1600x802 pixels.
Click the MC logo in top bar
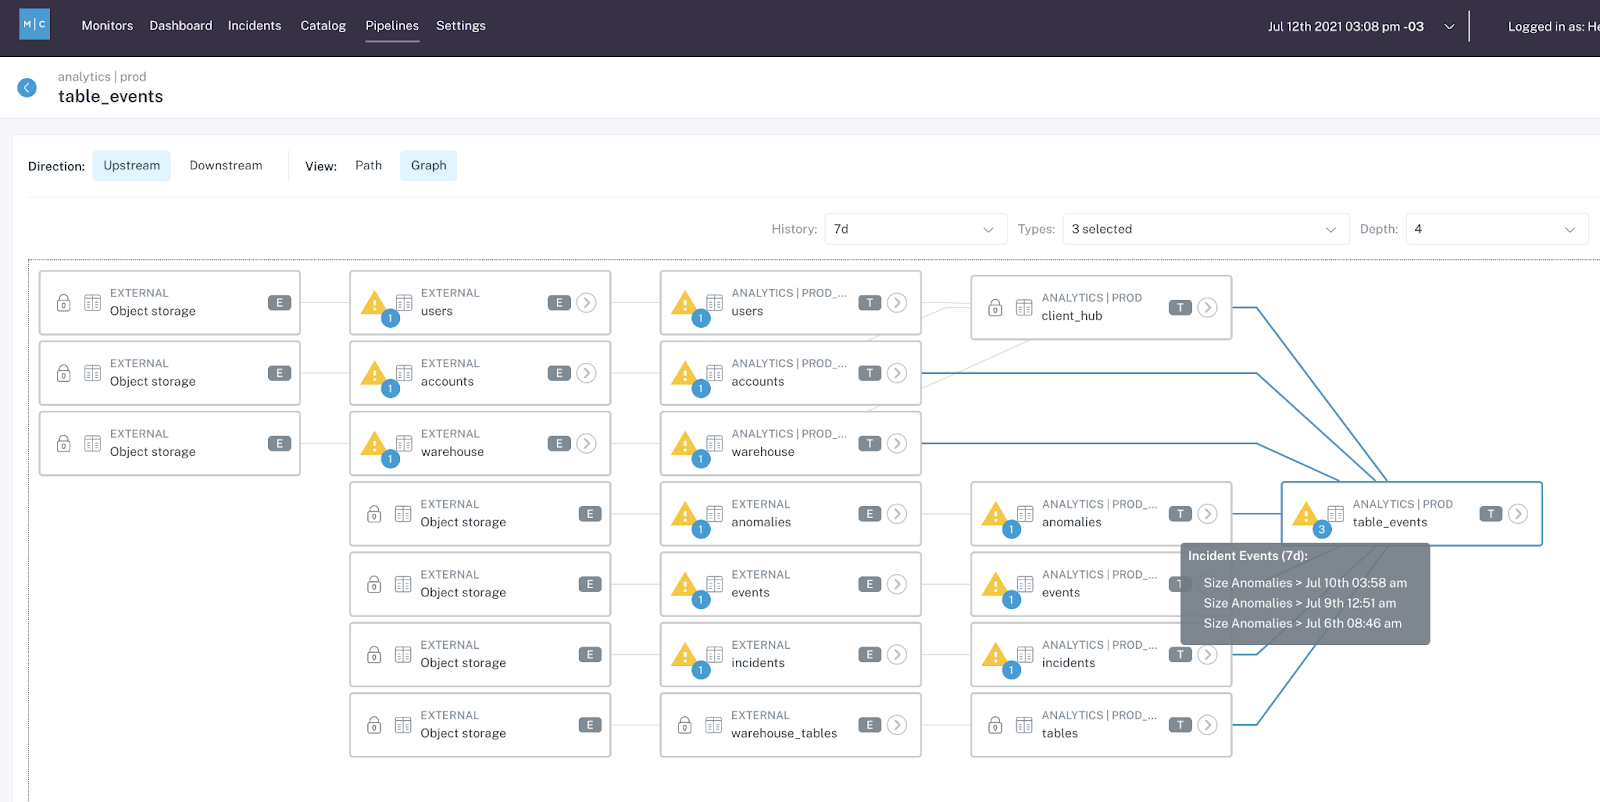coord(34,25)
